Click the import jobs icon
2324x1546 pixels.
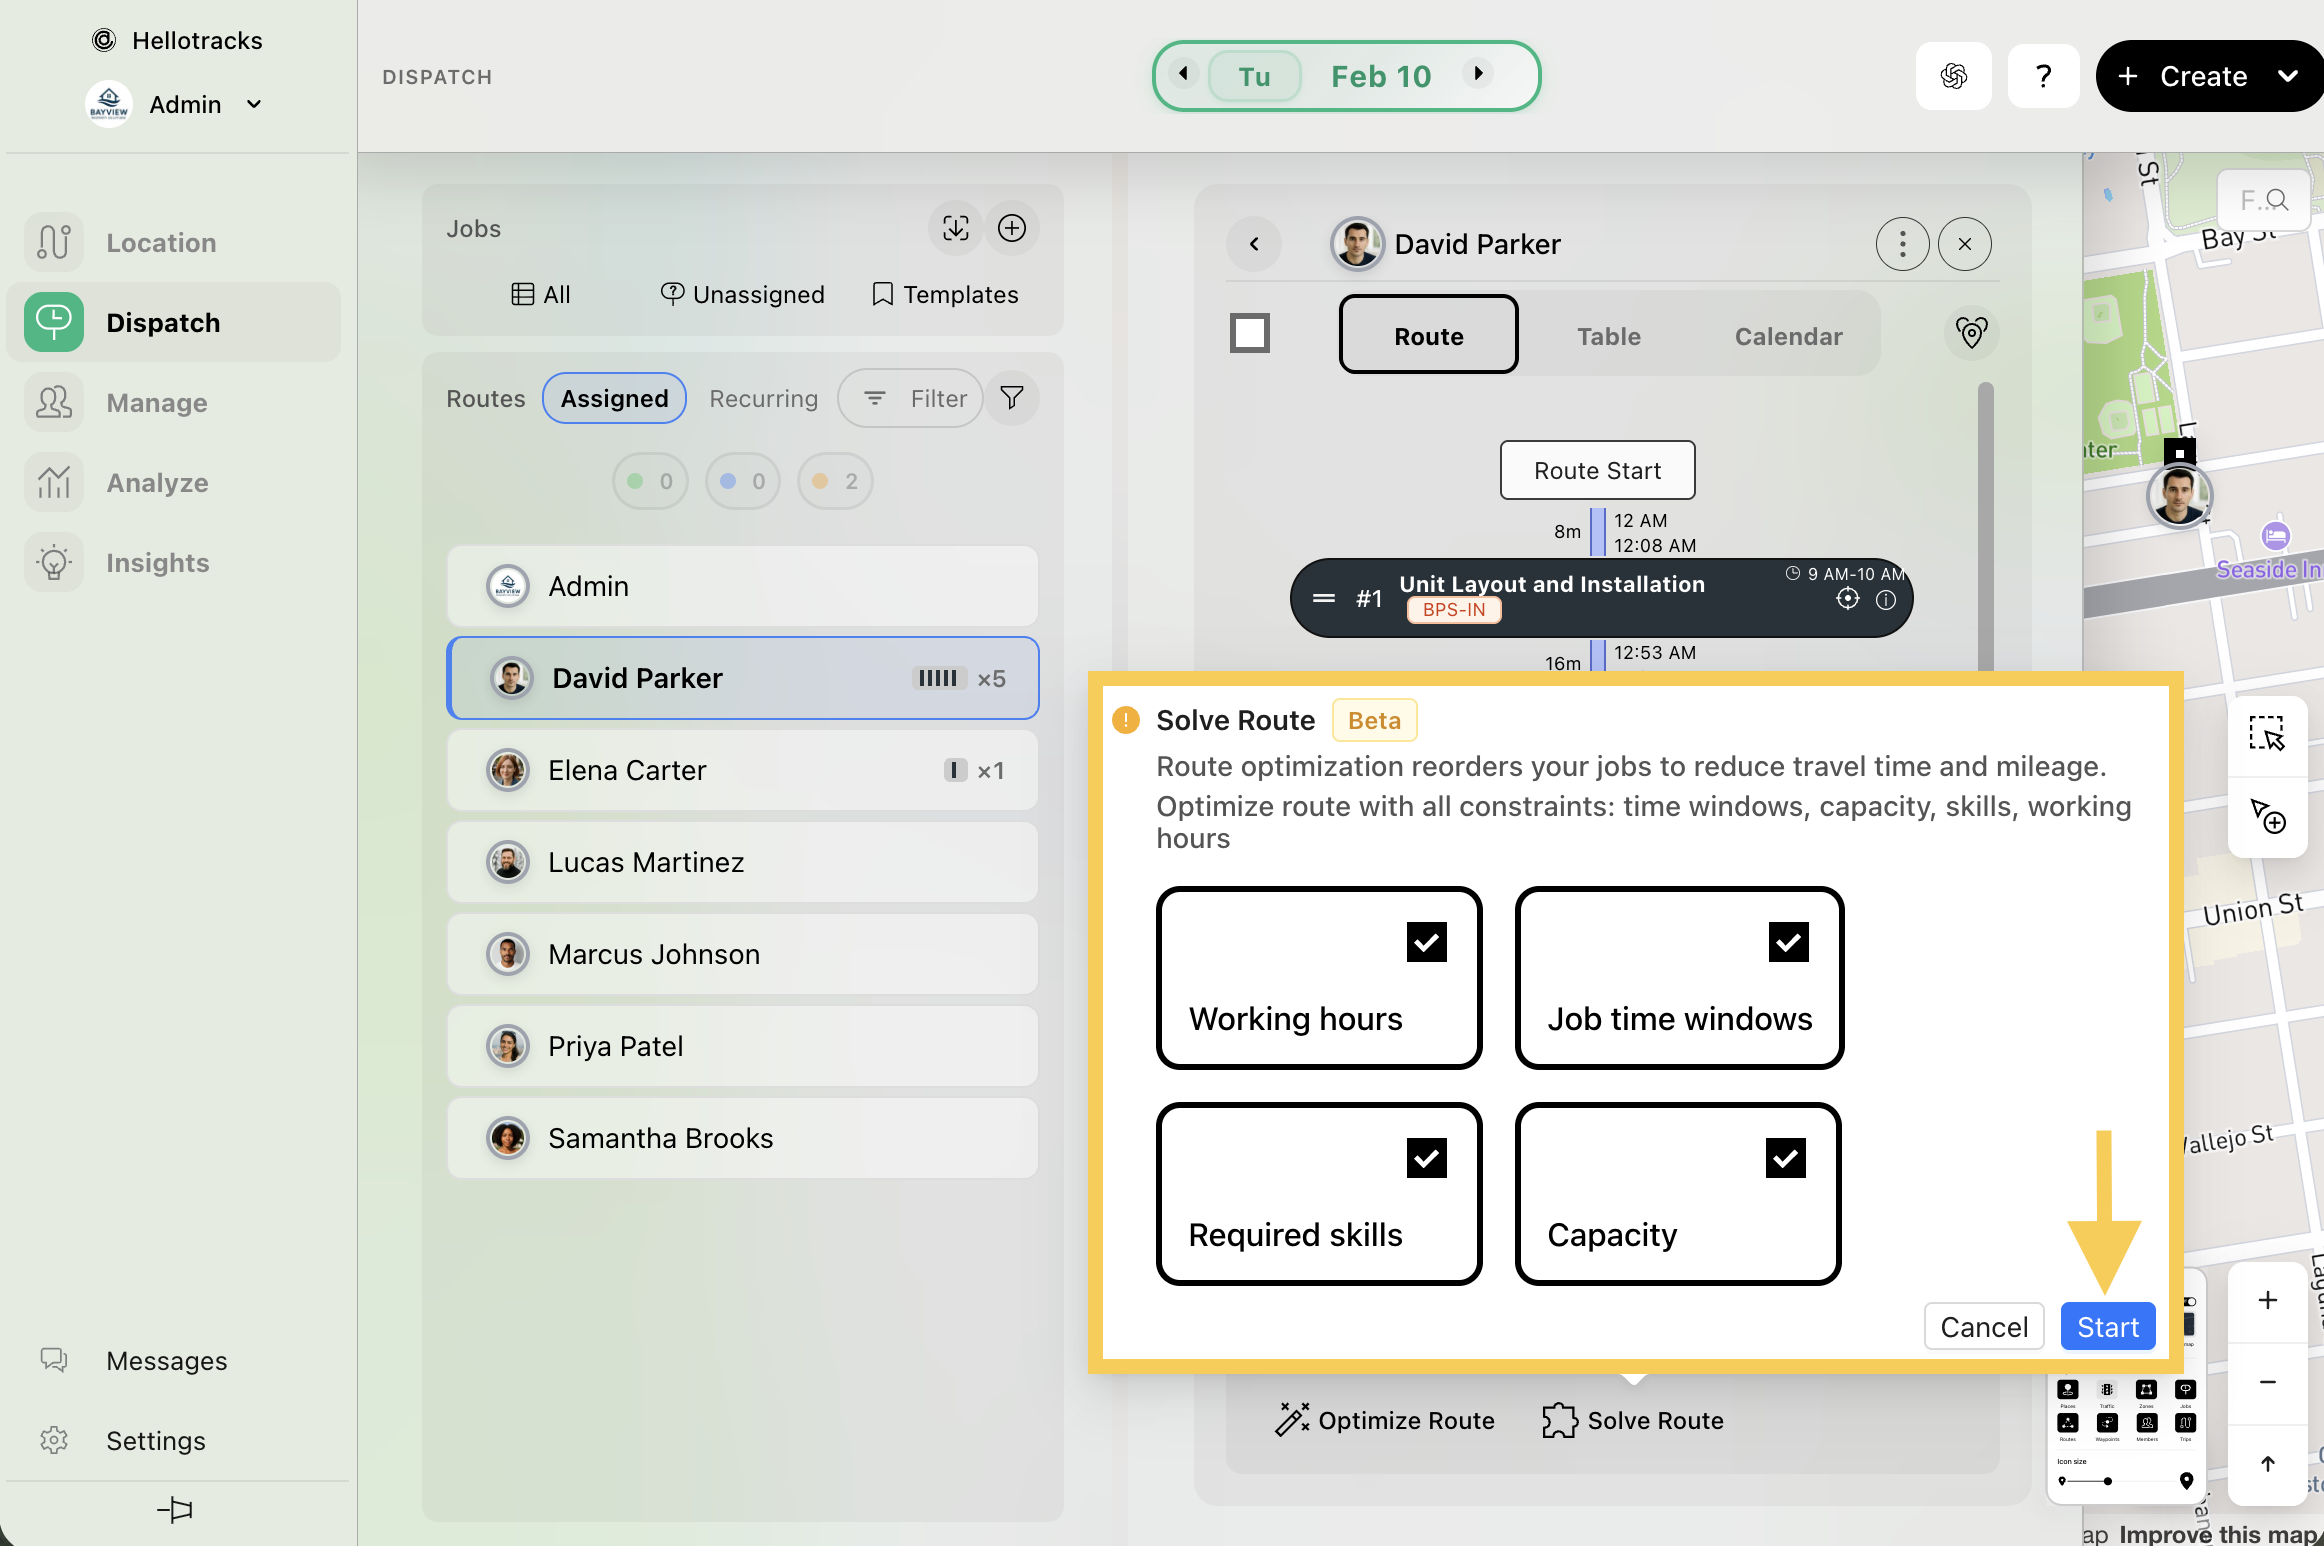coord(955,228)
